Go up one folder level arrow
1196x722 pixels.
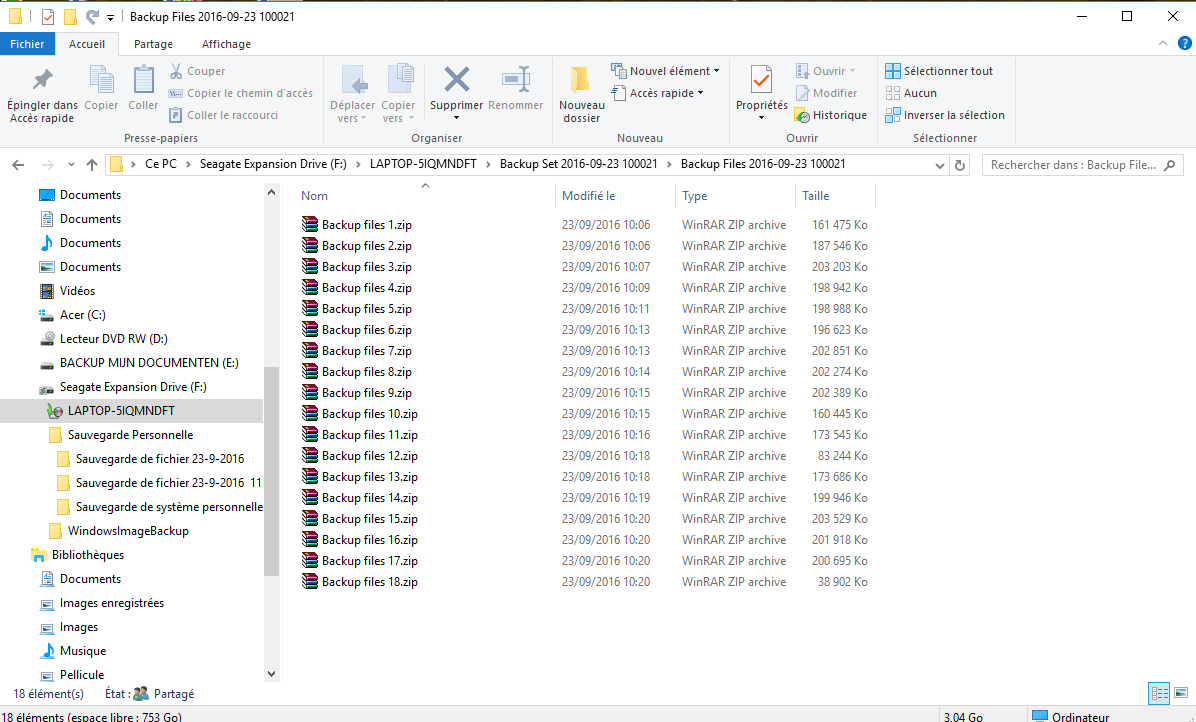92,165
